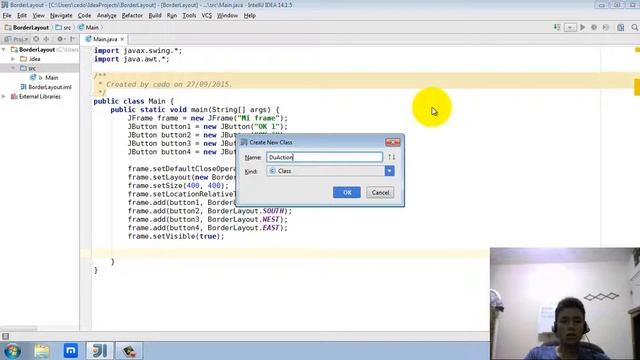
Task: Open the Edit menu
Action: [x=22, y=16]
